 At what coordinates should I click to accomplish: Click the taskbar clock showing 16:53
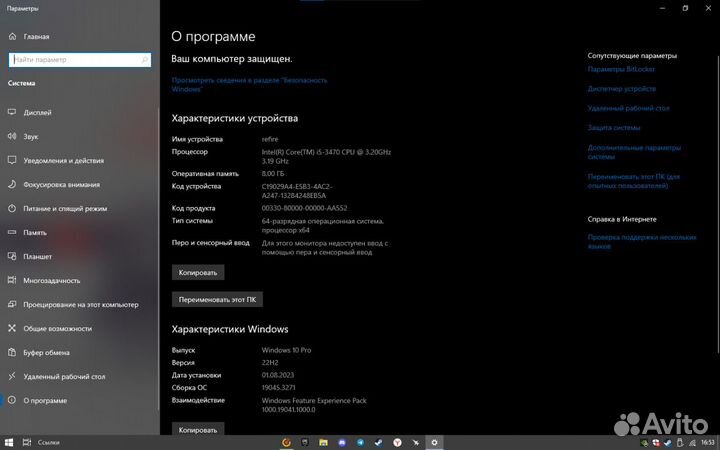[x=708, y=443]
